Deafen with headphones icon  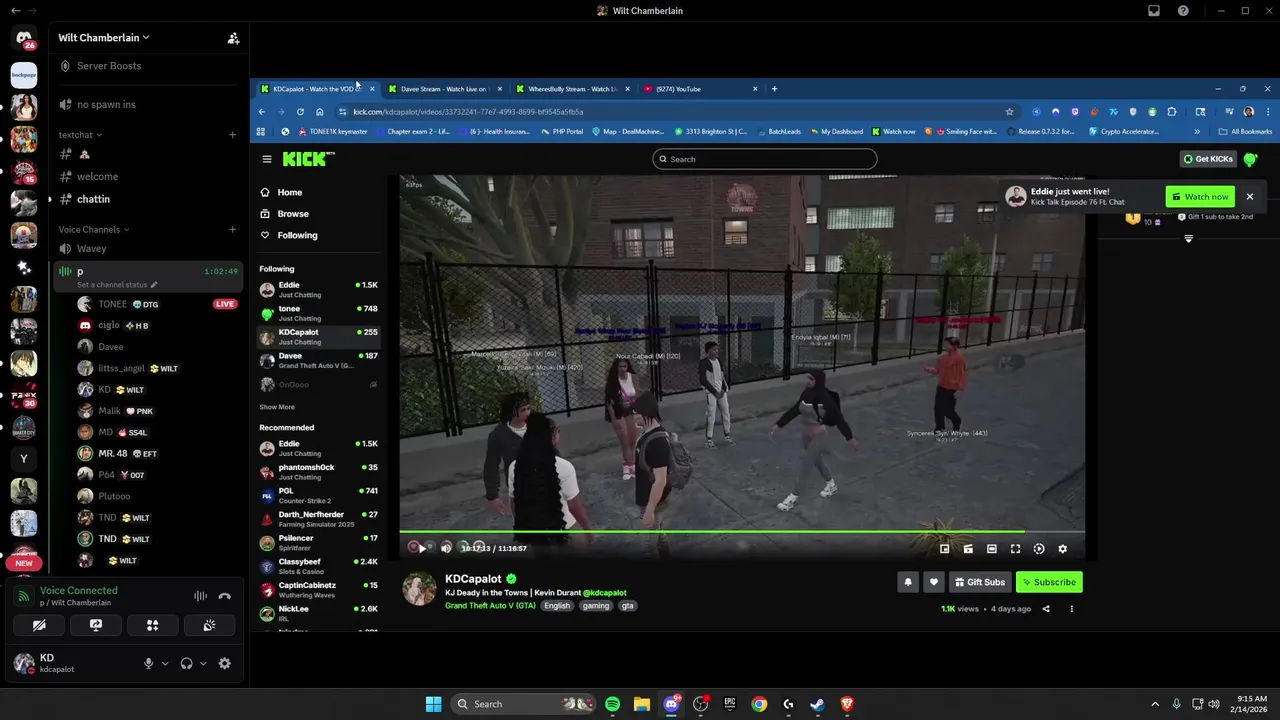click(186, 663)
